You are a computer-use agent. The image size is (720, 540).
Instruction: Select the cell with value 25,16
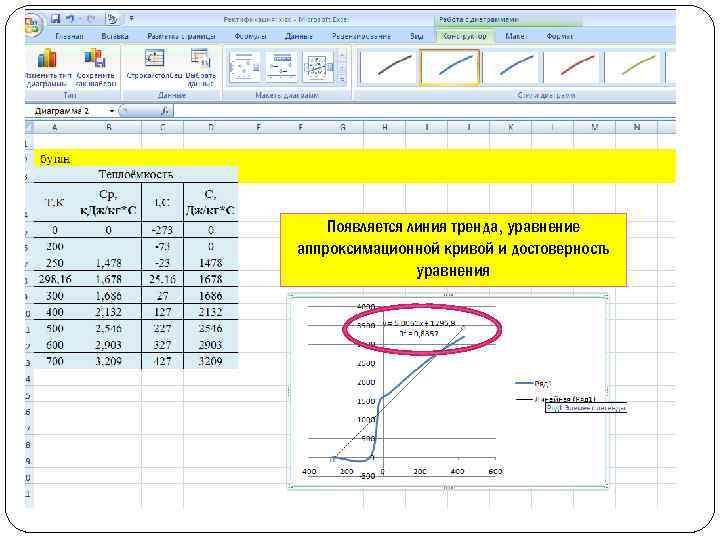[x=162, y=279]
